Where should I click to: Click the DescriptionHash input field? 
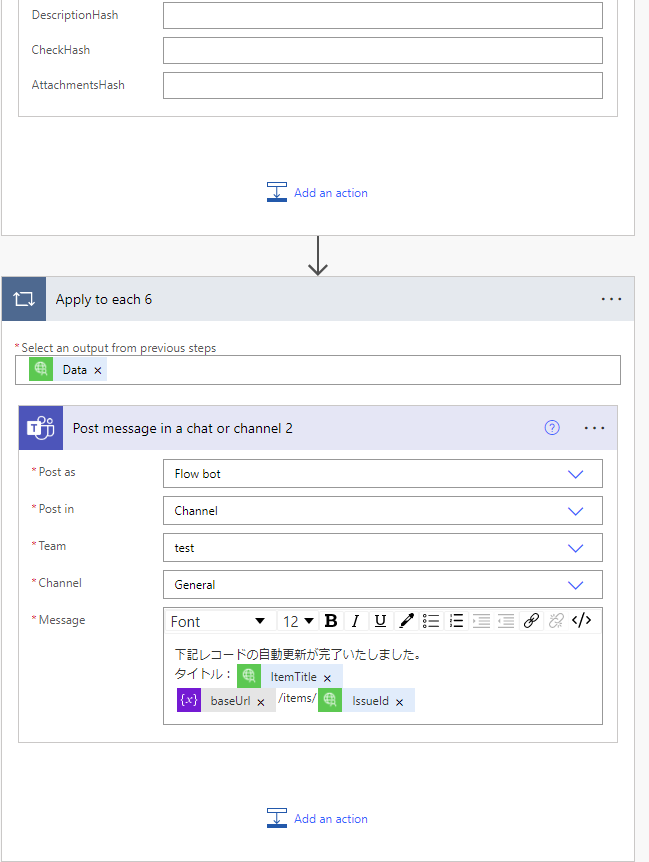(382, 15)
